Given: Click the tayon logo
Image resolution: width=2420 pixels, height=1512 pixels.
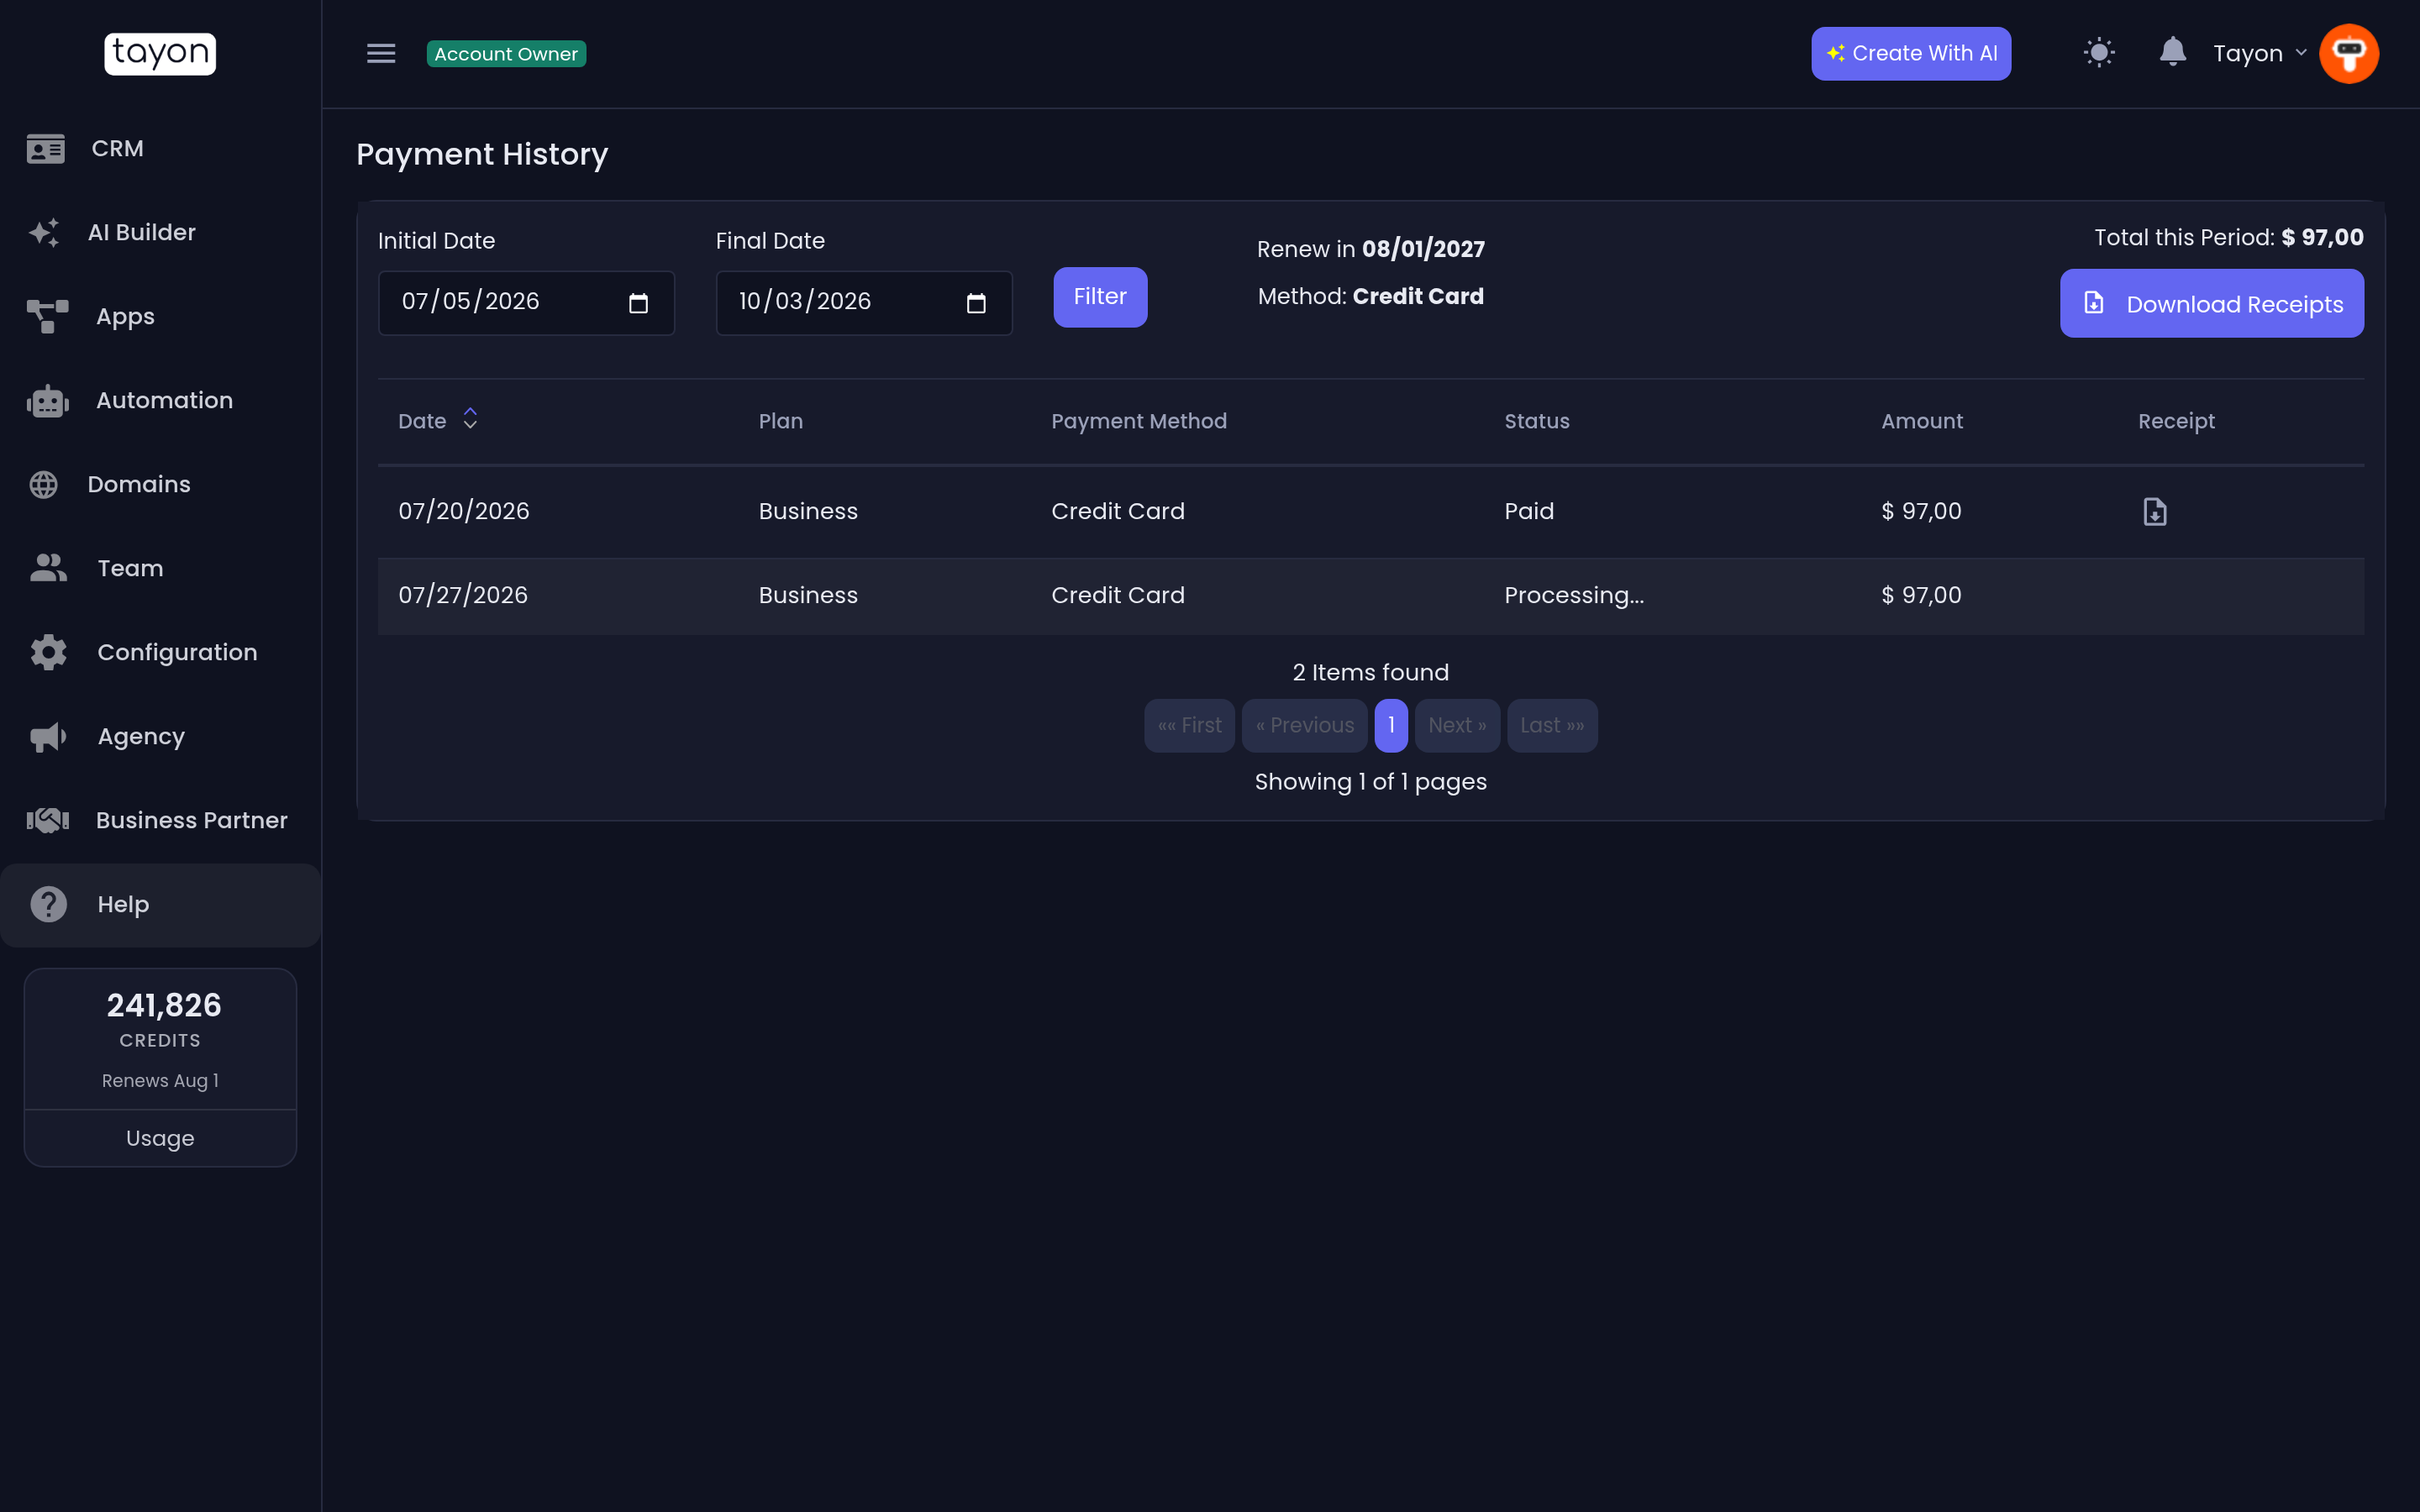Looking at the screenshot, I should pyautogui.click(x=160, y=53).
